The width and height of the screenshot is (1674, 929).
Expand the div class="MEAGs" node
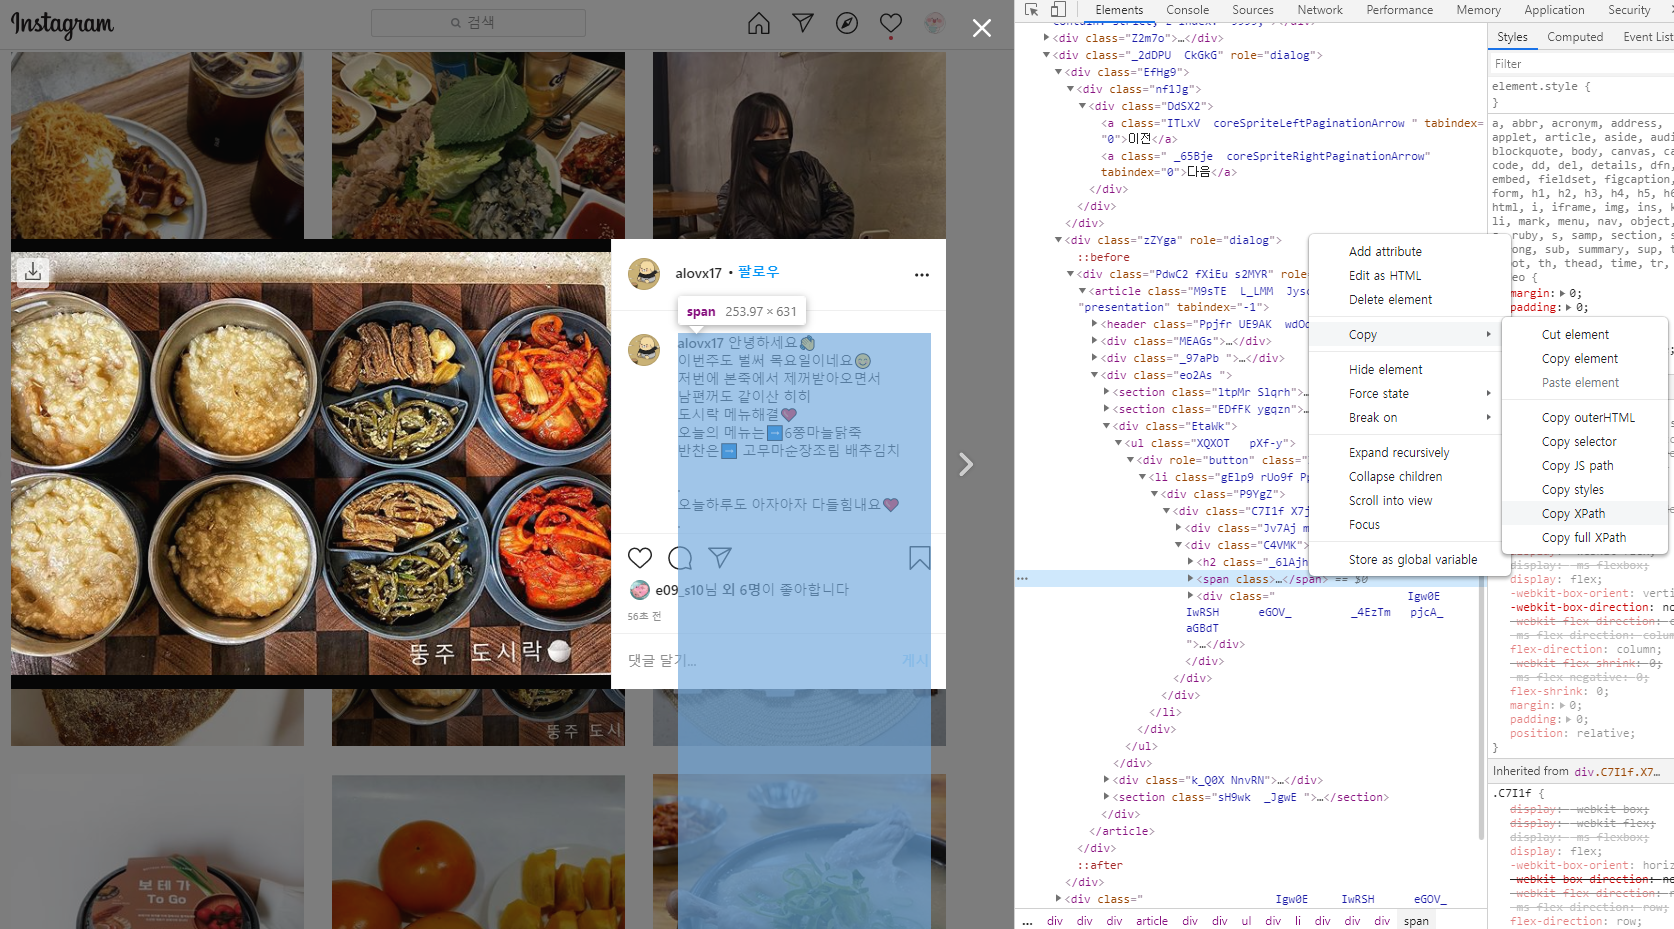coord(1094,341)
